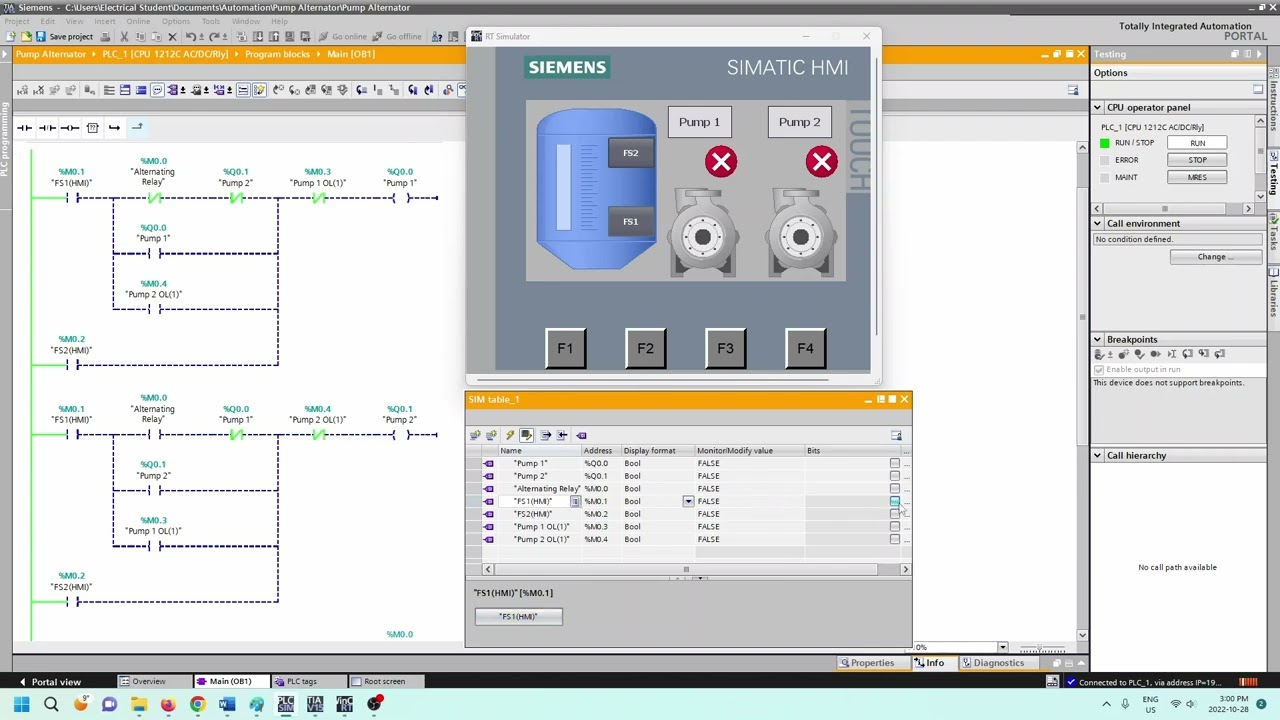Click the MRES button
Screen dimensions: 1280x720
coord(1197,177)
